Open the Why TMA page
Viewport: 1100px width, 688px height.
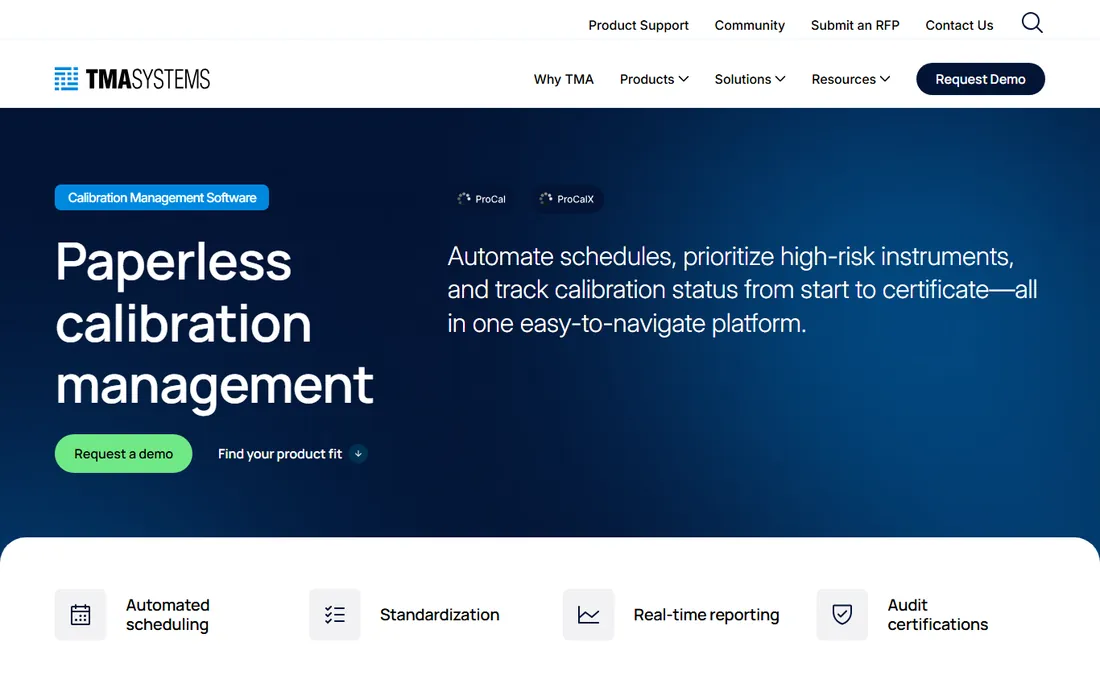coord(563,79)
